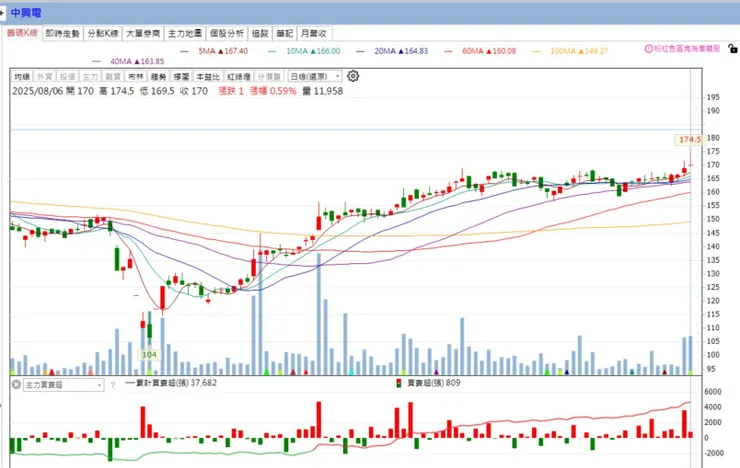
Task: Open the 即時走勢 tab
Action: click(x=62, y=33)
